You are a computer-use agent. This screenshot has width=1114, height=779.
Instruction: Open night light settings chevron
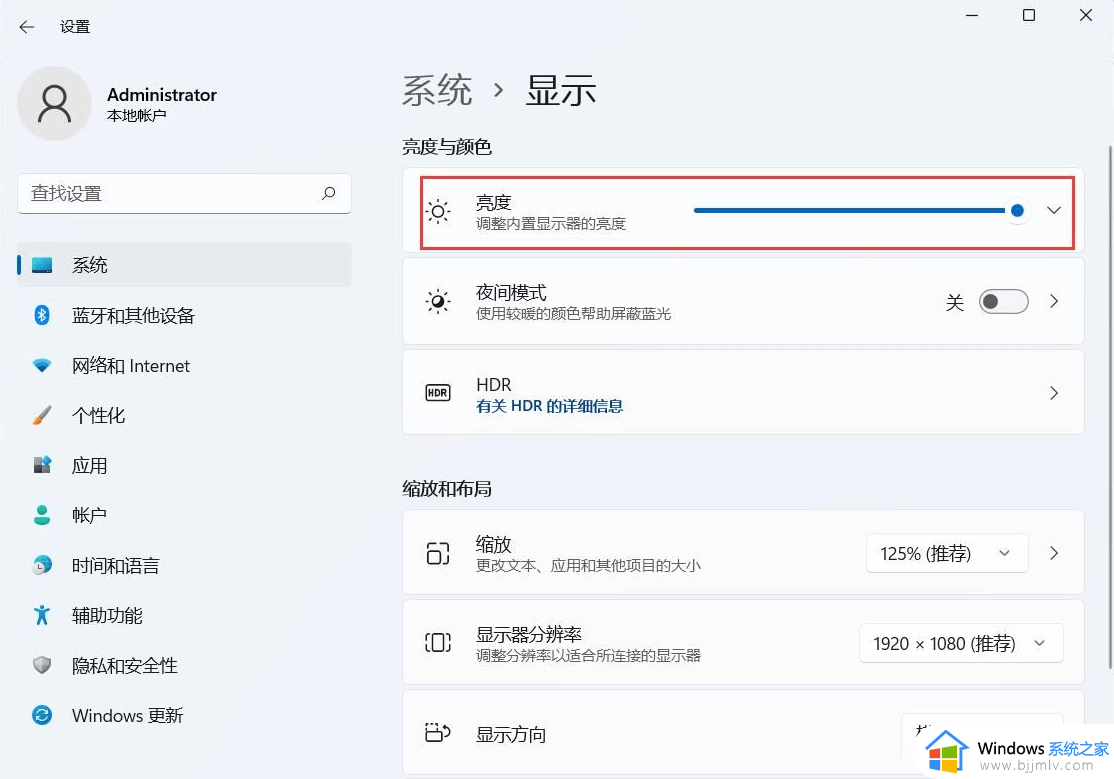click(1054, 301)
